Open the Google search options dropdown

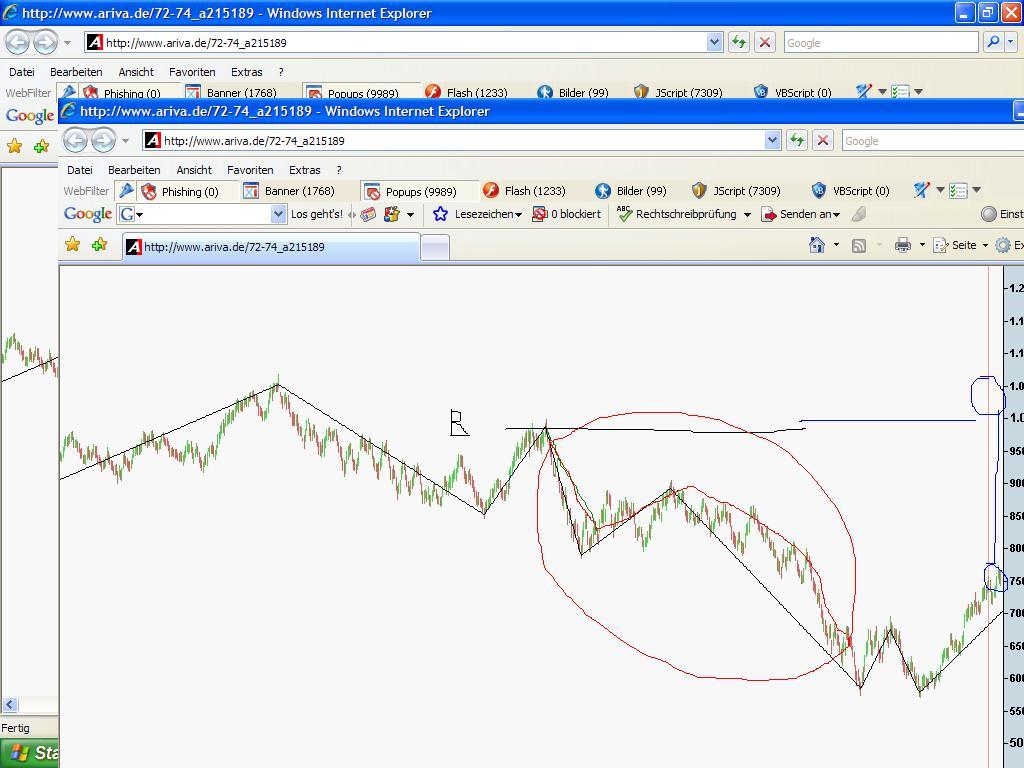[x=138, y=214]
